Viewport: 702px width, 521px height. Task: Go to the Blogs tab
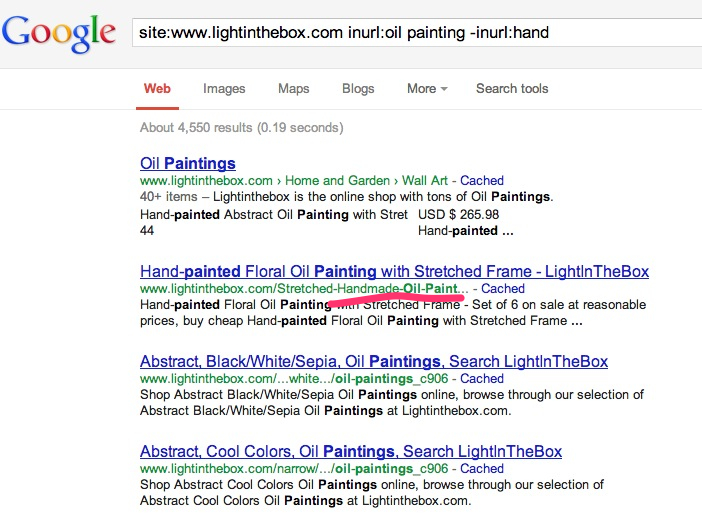coord(358,89)
